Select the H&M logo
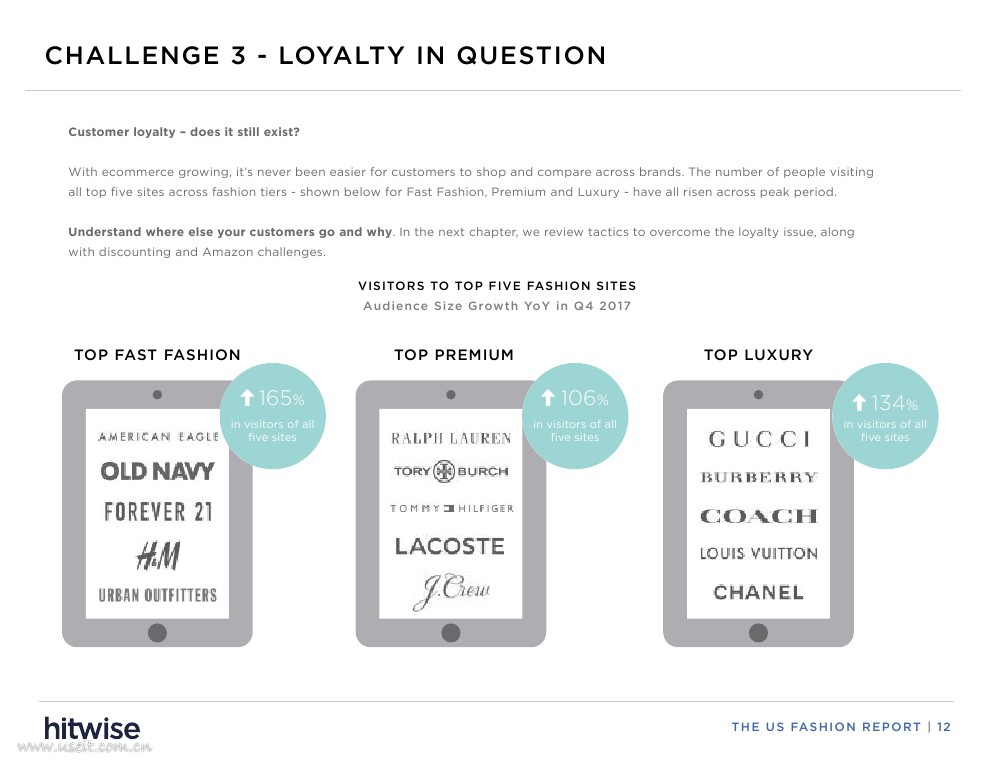Image resolution: width=990 pixels, height=765 pixels. coord(158,555)
